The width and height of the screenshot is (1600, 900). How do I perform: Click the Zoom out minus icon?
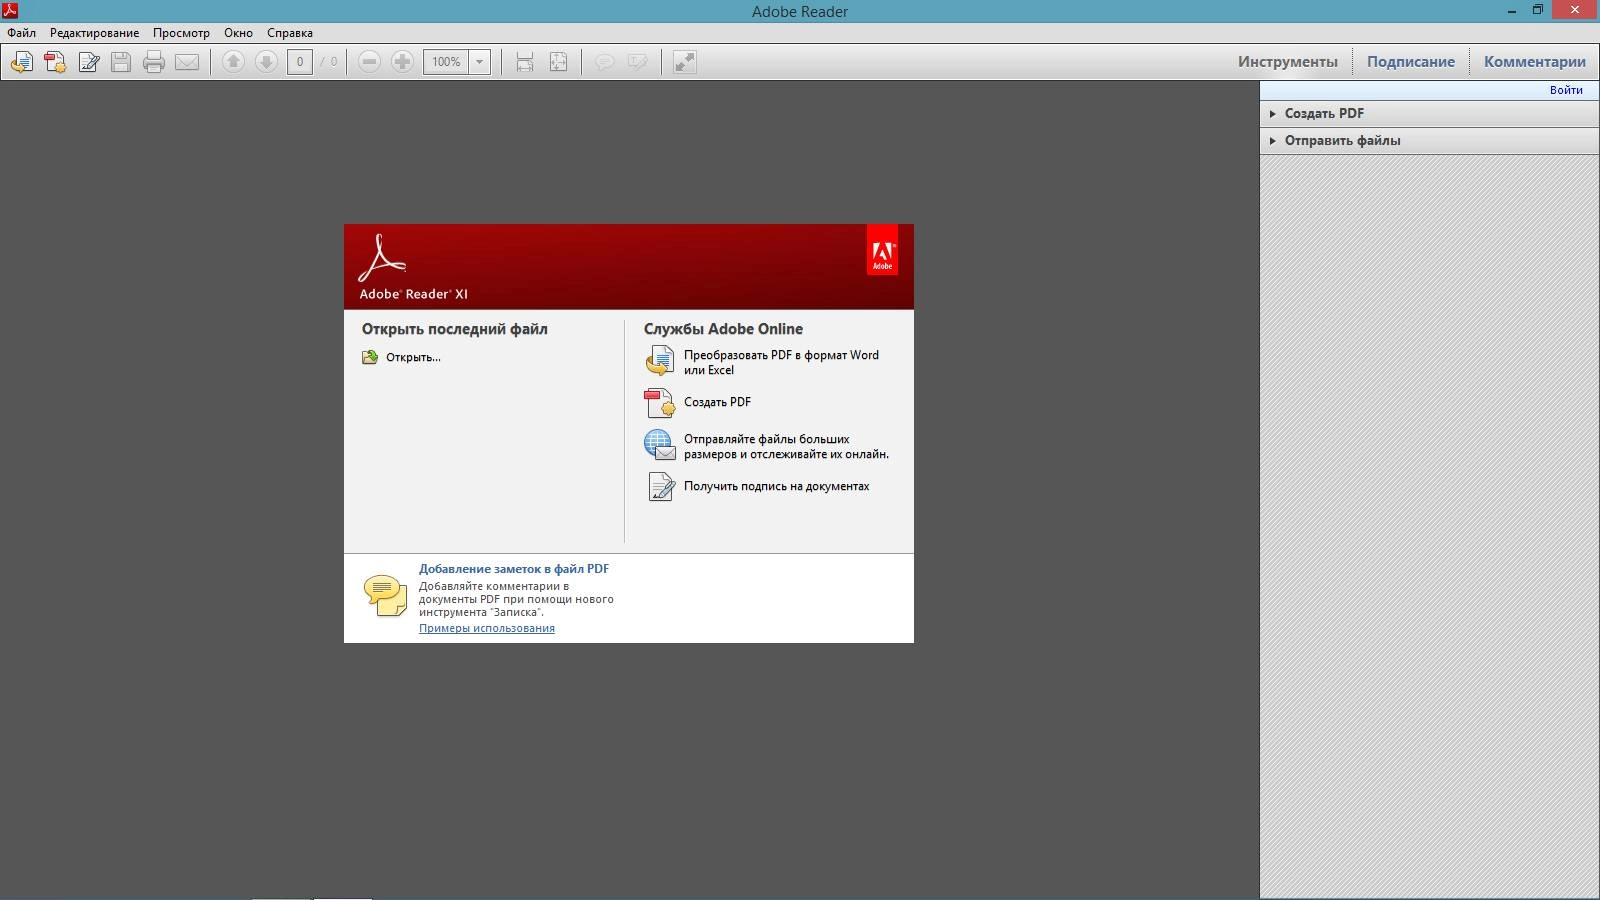point(369,62)
